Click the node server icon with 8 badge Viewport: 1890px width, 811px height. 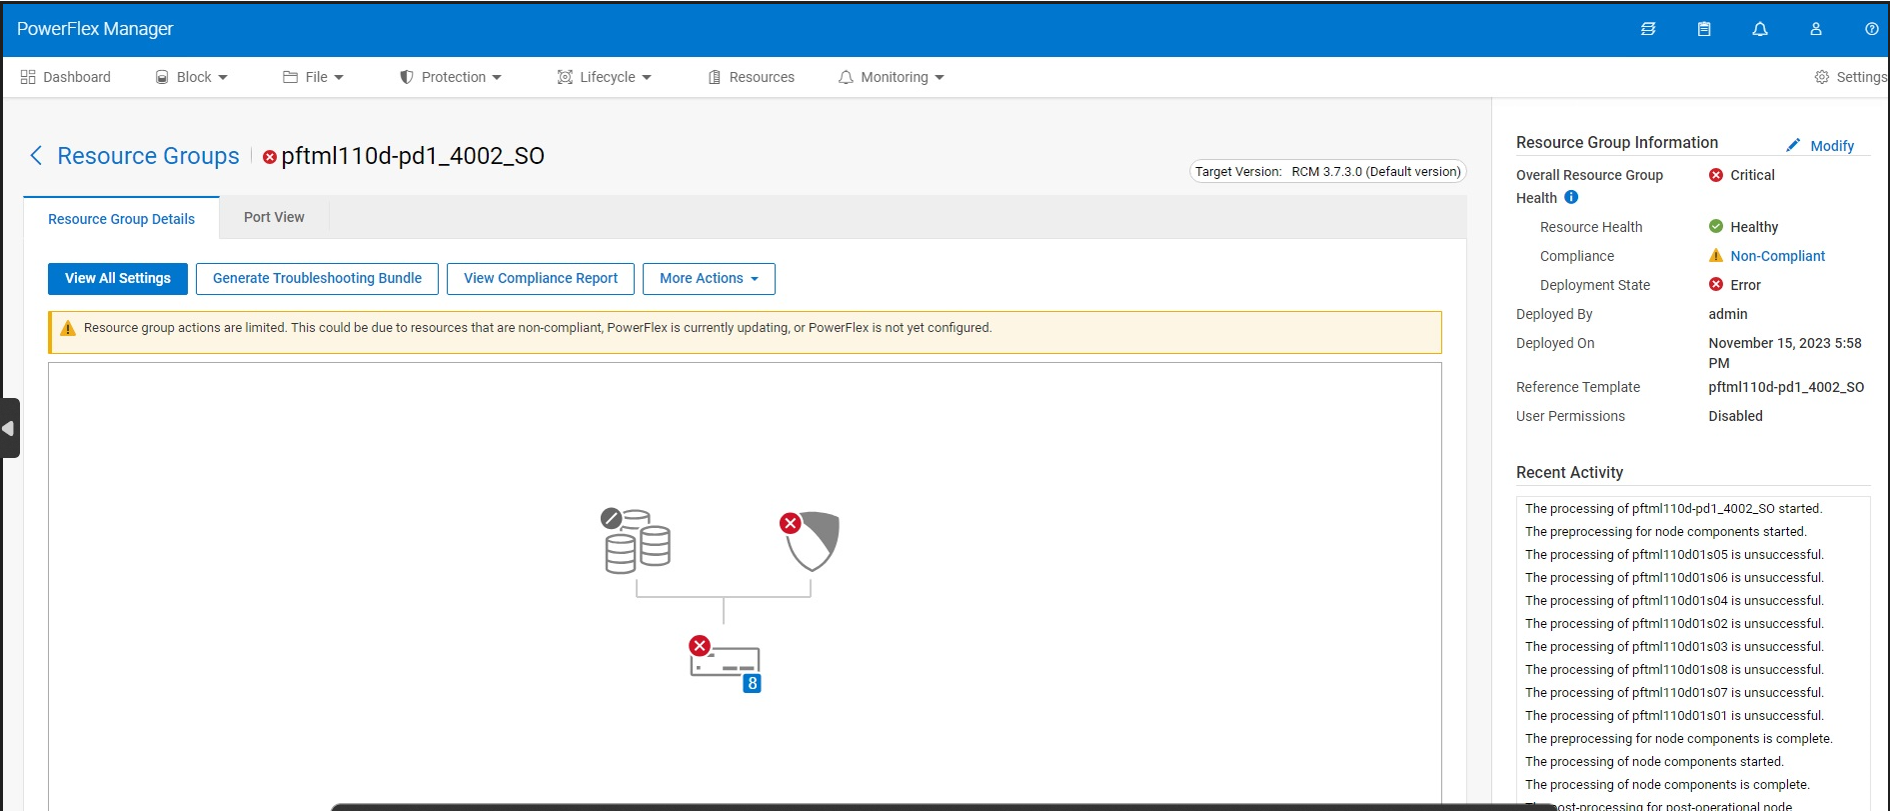click(x=726, y=664)
